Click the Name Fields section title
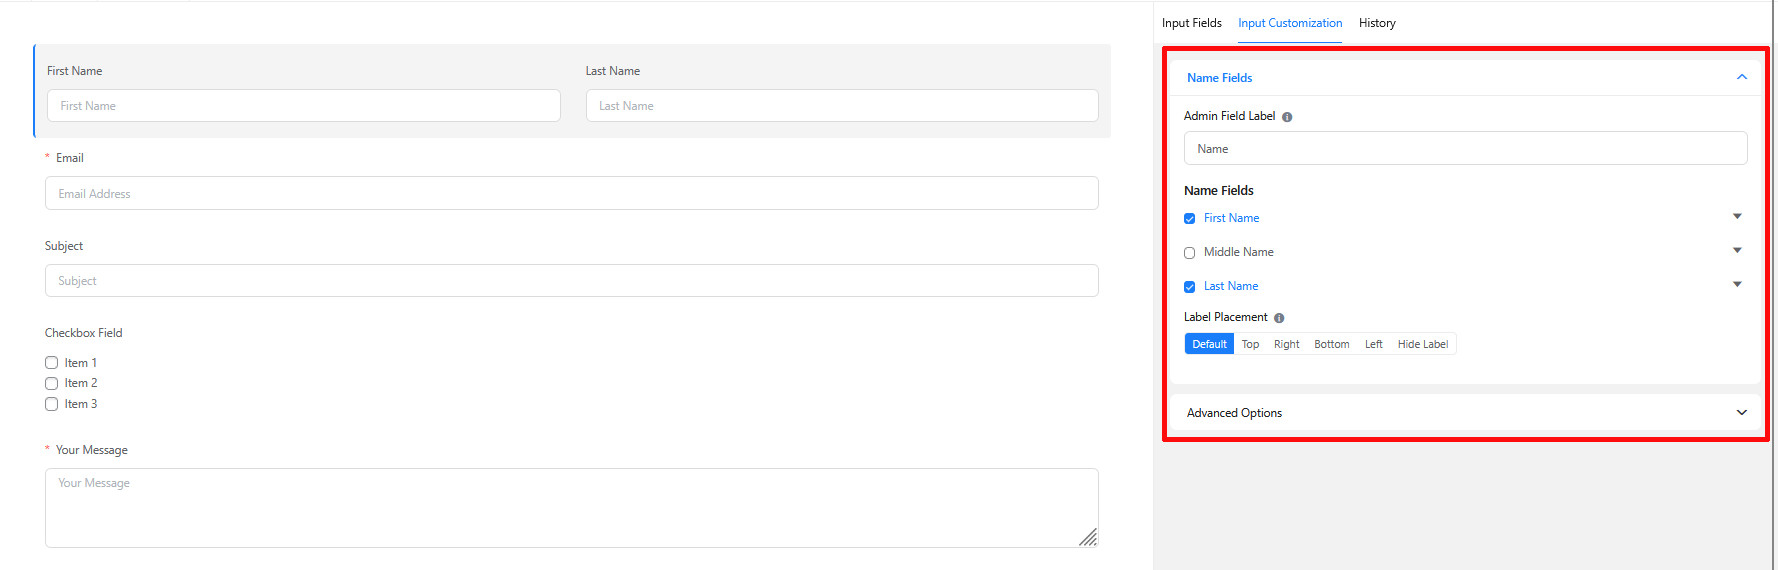Image resolution: width=1778 pixels, height=570 pixels. (1219, 78)
